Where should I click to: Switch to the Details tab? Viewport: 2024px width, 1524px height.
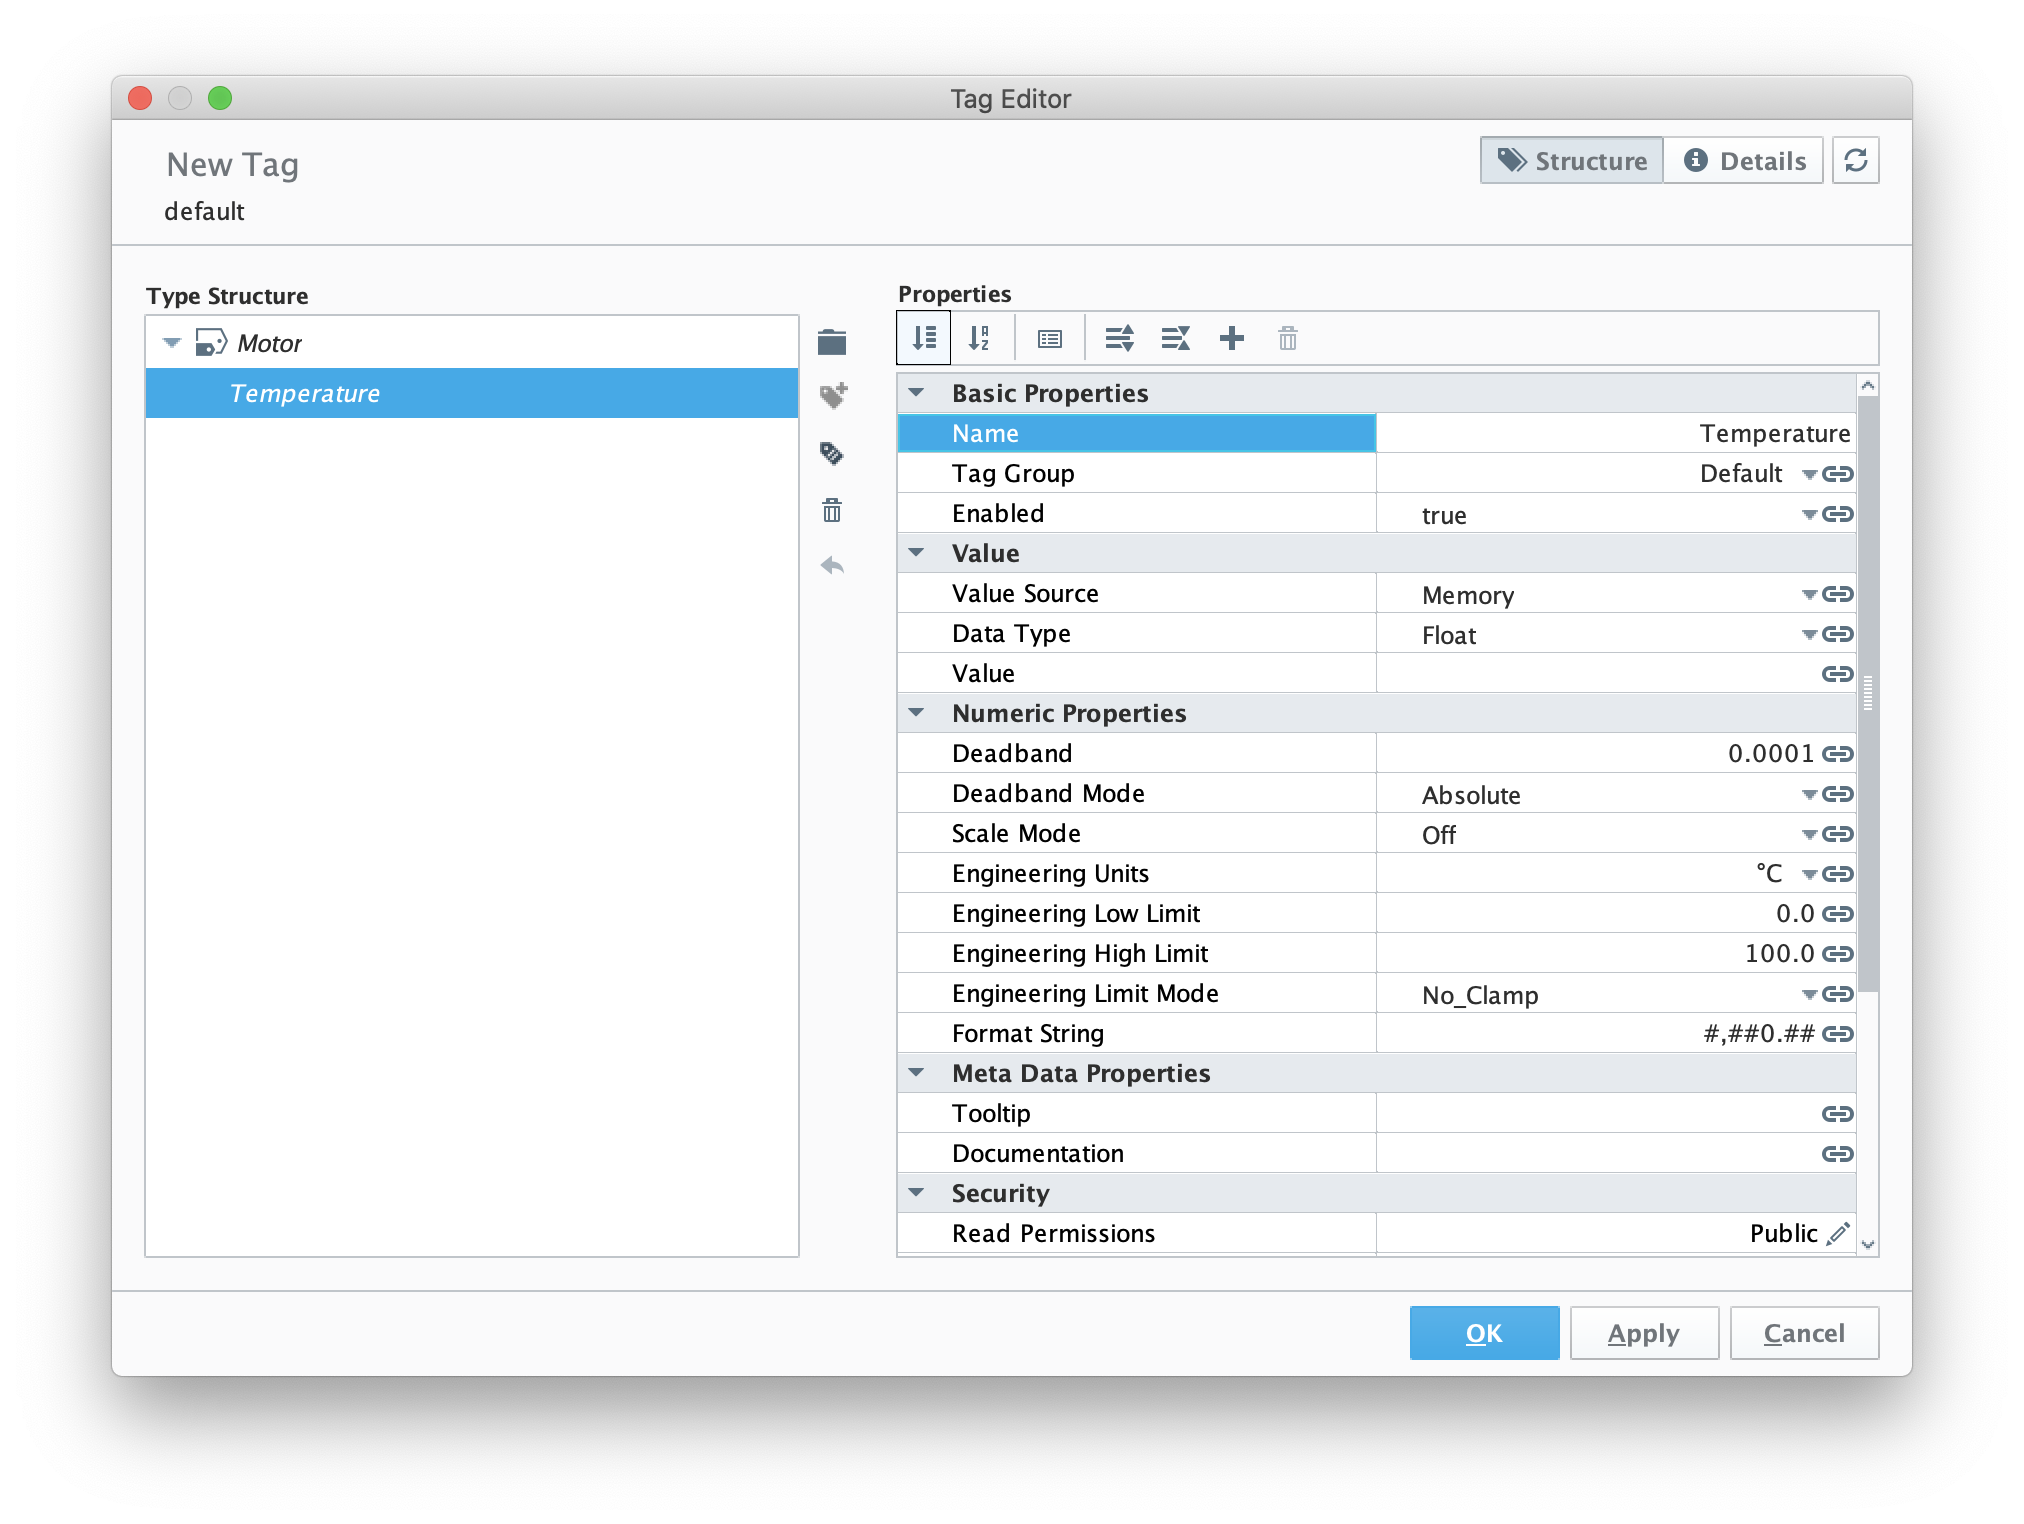[1743, 160]
